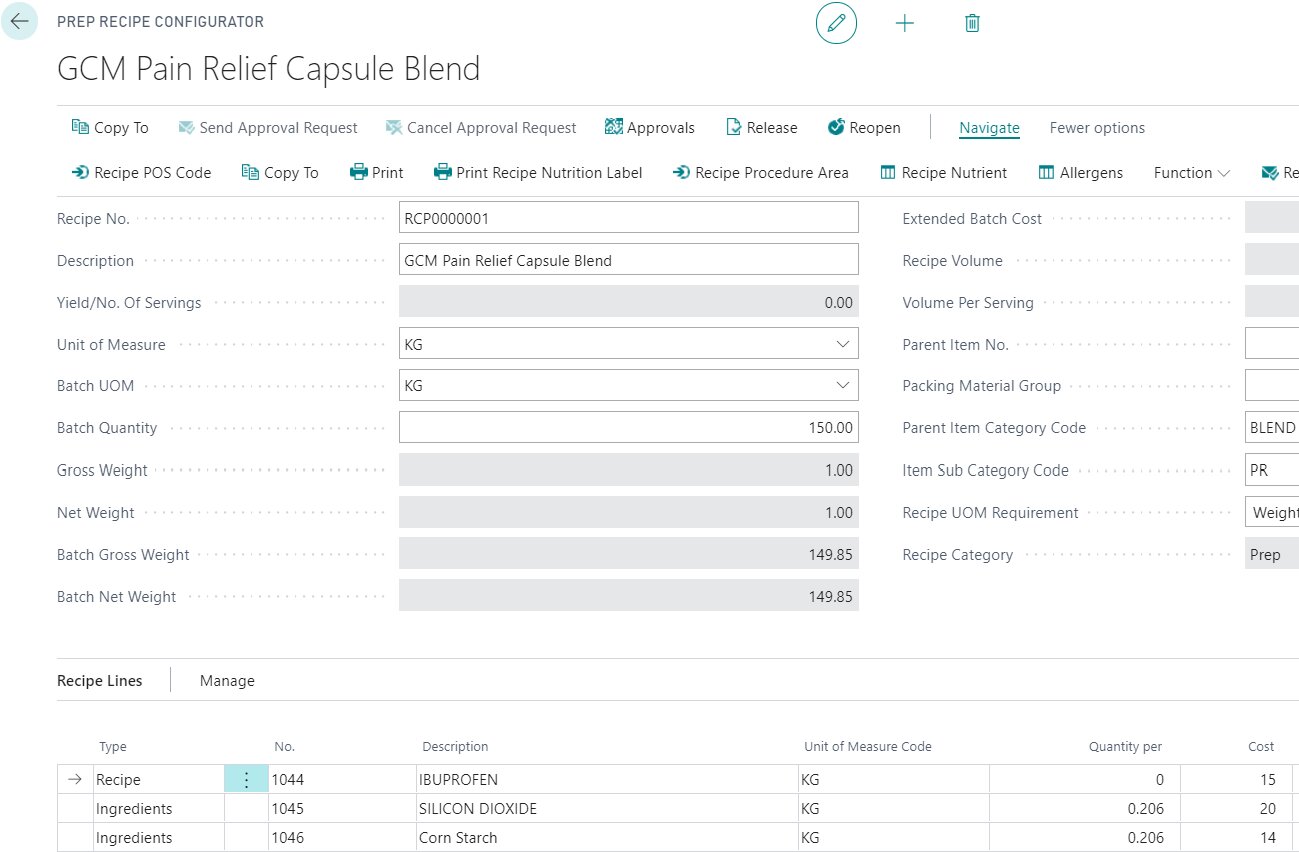Click the Release action
This screenshot has height=852, width=1299.
click(761, 128)
